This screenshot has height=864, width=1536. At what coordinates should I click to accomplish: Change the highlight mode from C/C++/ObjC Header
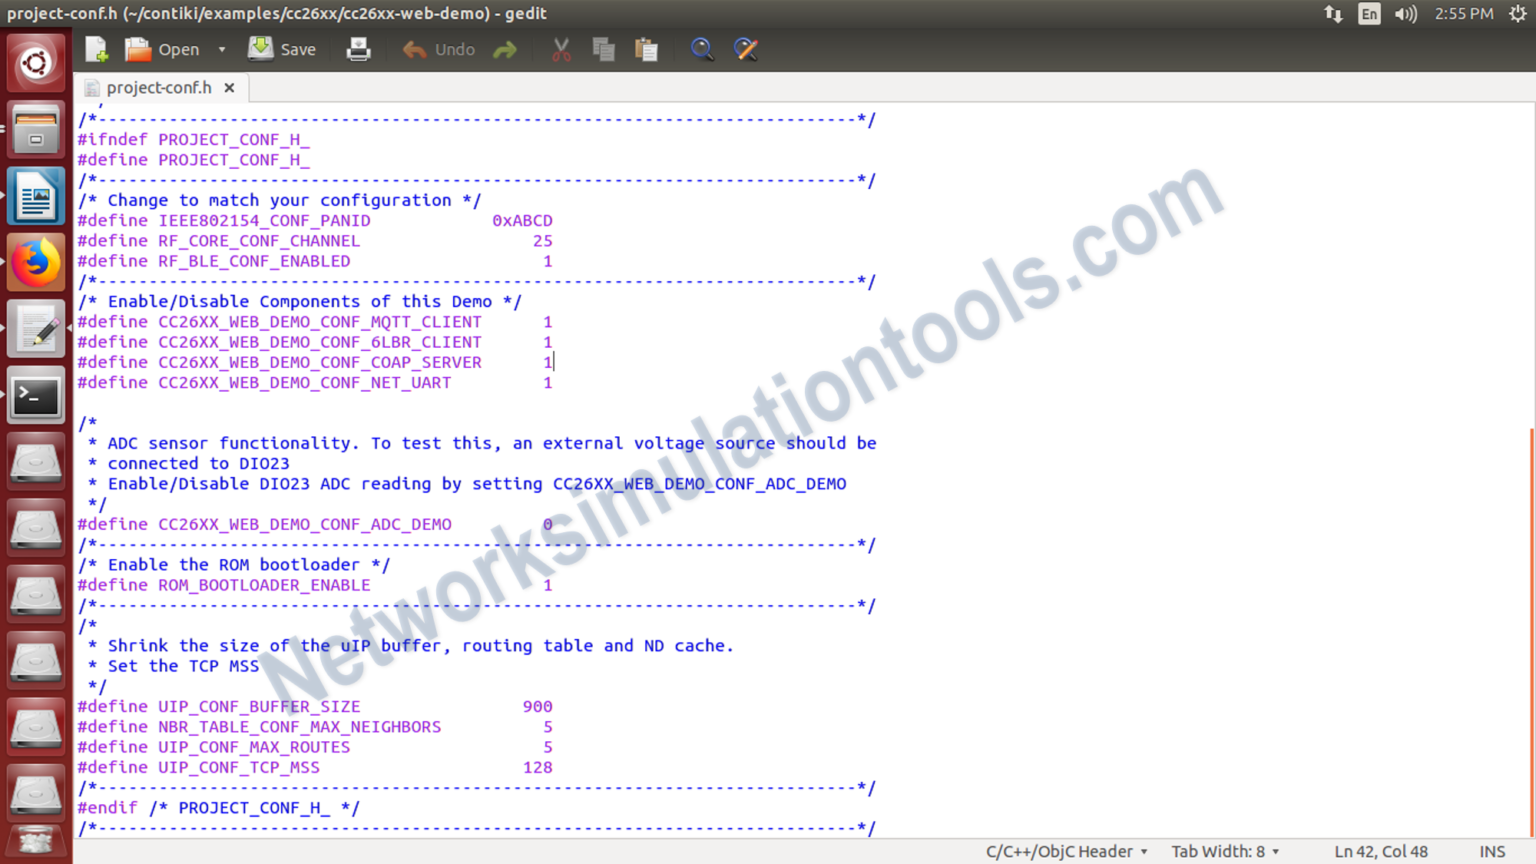[1063, 851]
